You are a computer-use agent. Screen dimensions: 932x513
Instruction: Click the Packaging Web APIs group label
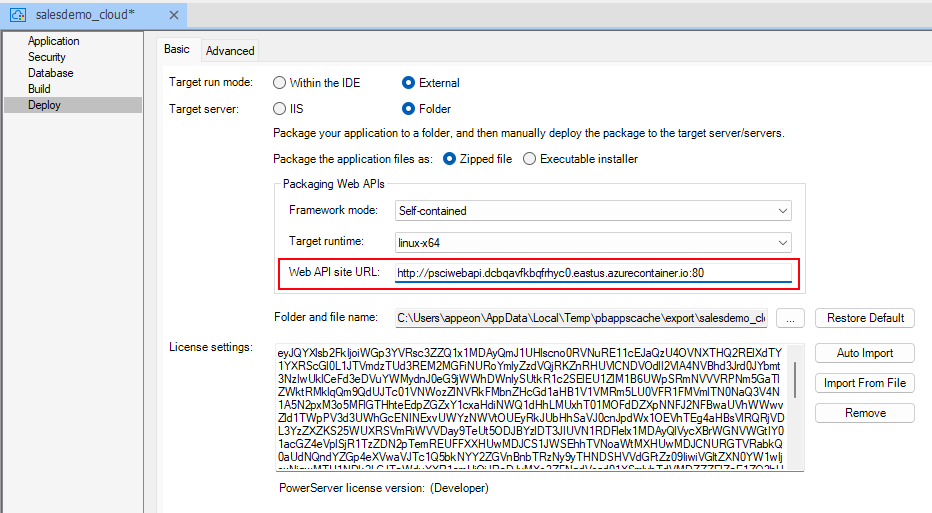click(333, 184)
